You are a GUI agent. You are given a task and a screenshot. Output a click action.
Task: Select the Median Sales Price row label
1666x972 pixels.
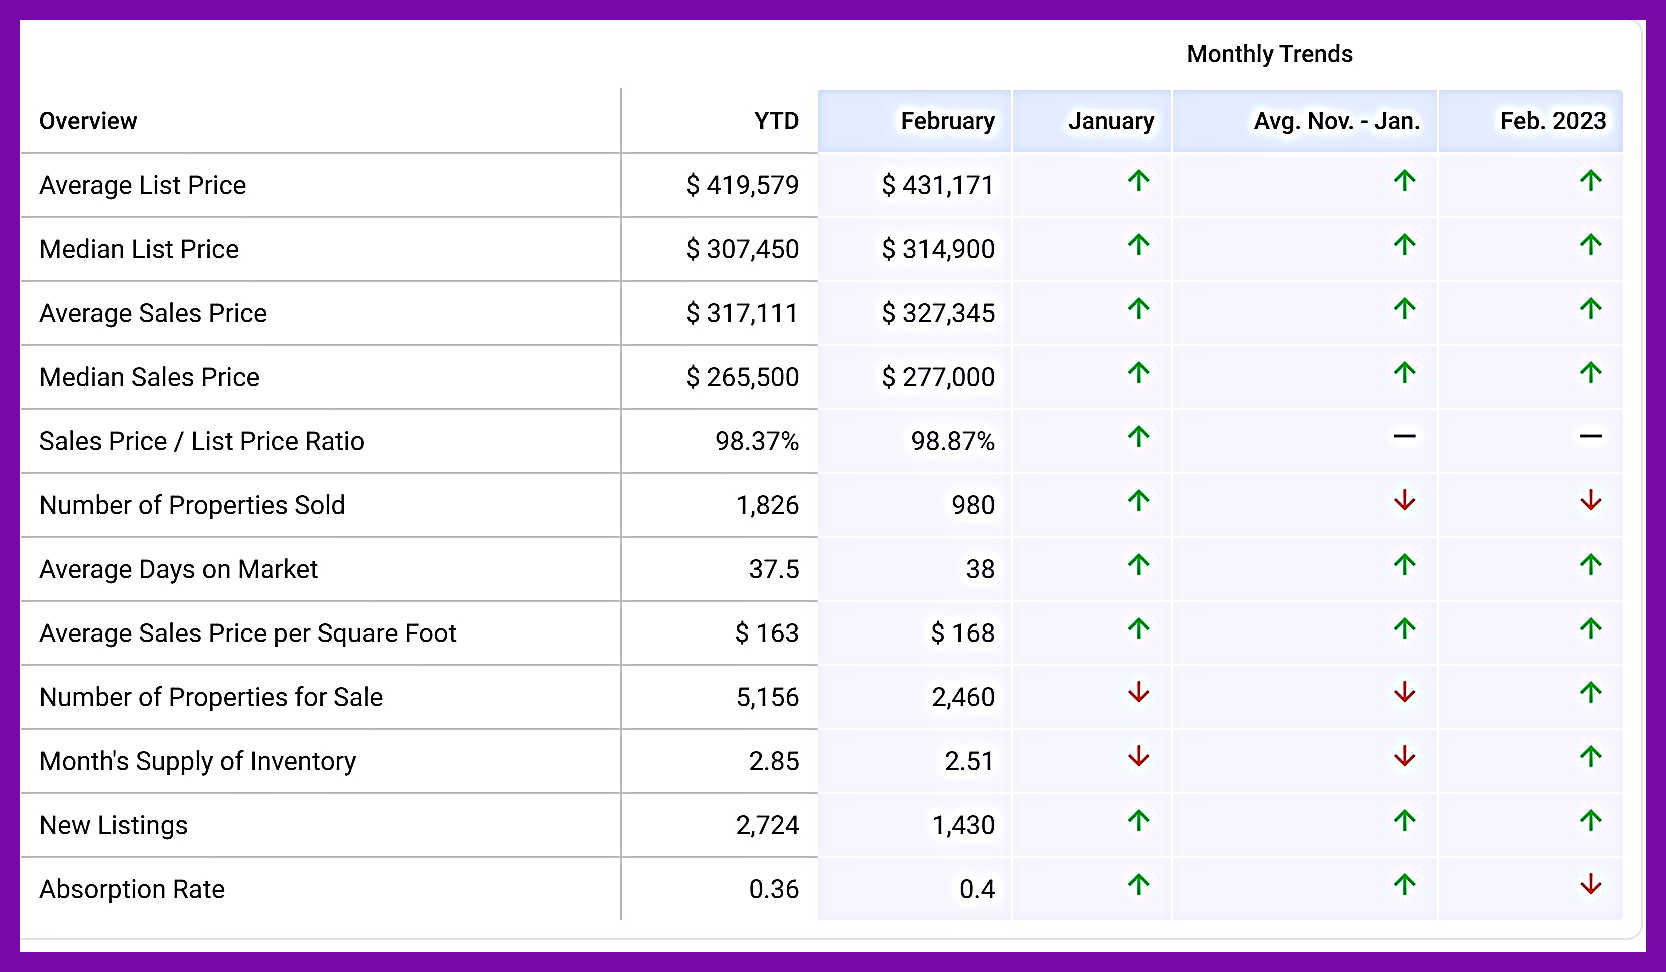[149, 377]
